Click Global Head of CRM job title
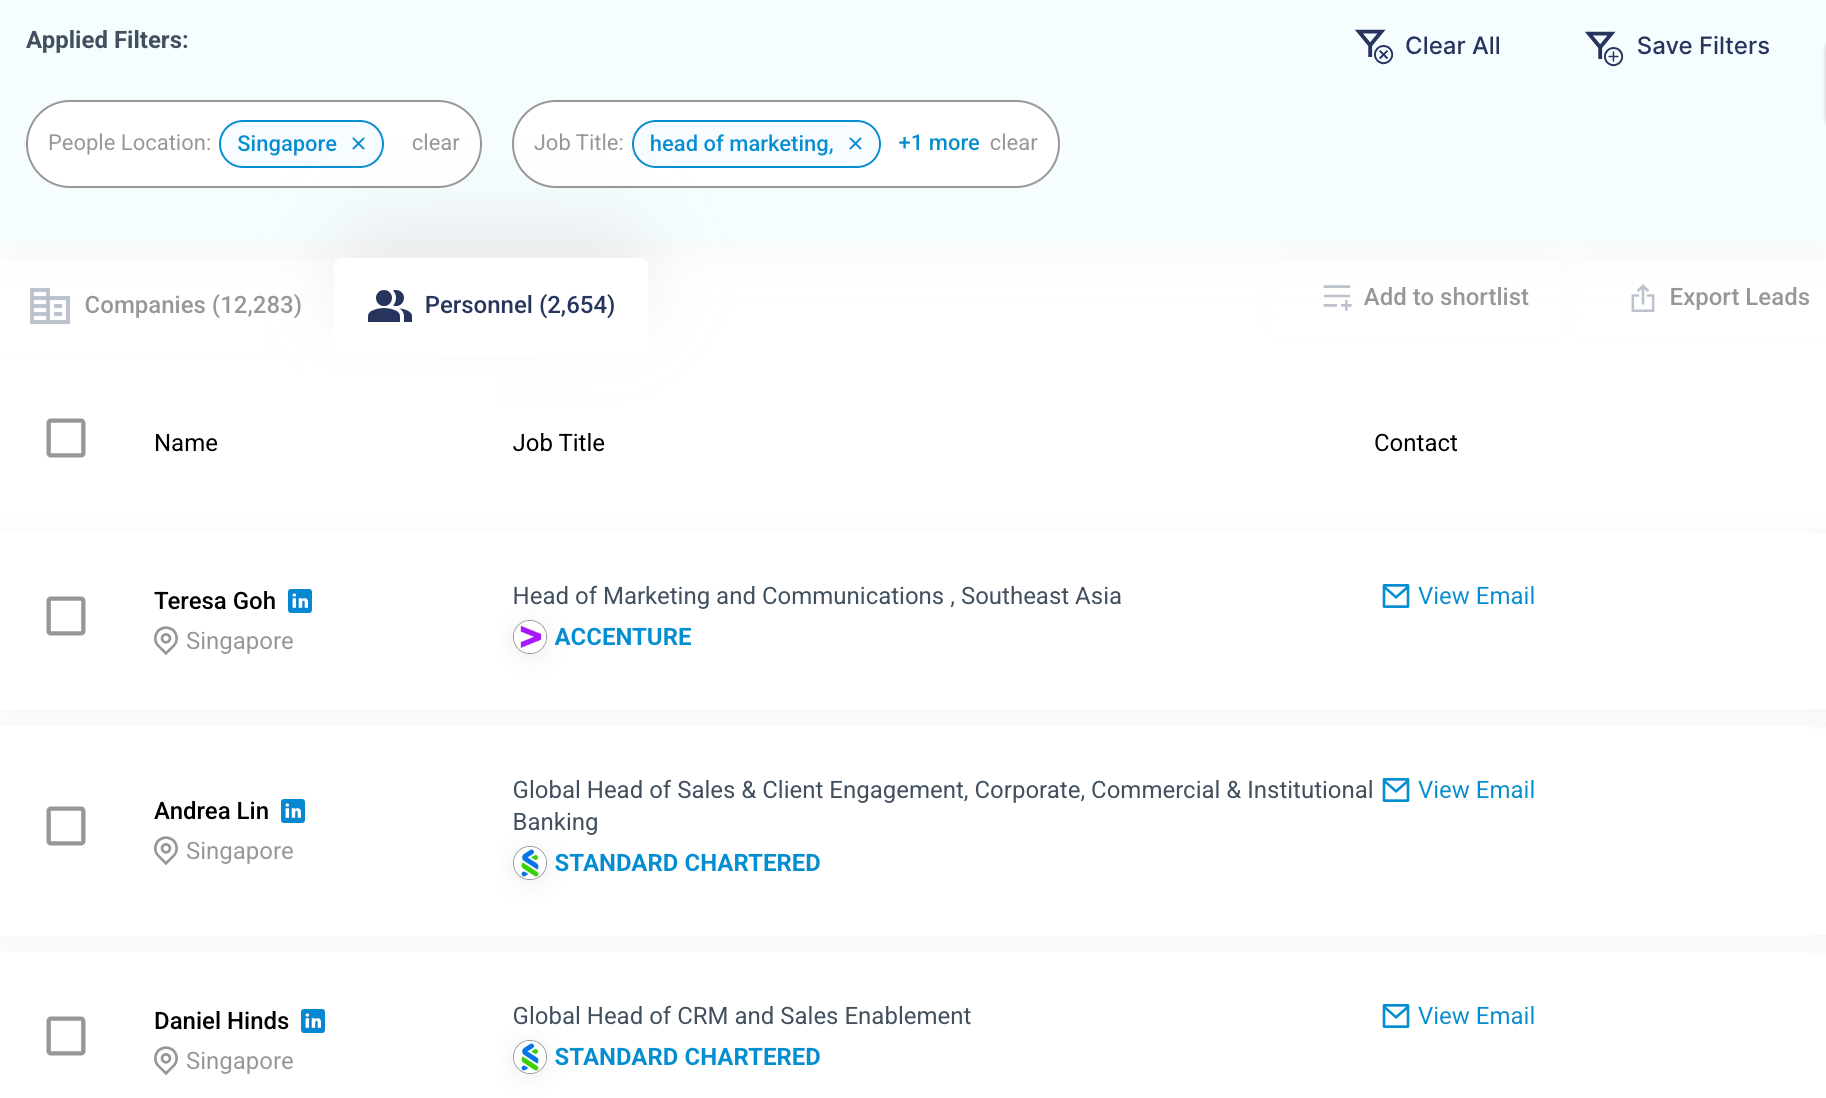 (x=742, y=1016)
